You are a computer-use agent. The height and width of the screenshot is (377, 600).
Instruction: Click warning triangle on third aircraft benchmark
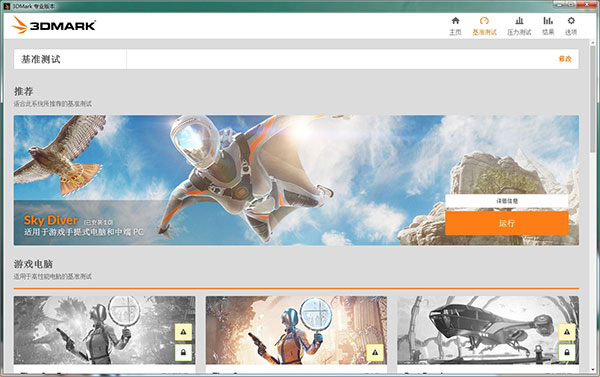point(567,332)
